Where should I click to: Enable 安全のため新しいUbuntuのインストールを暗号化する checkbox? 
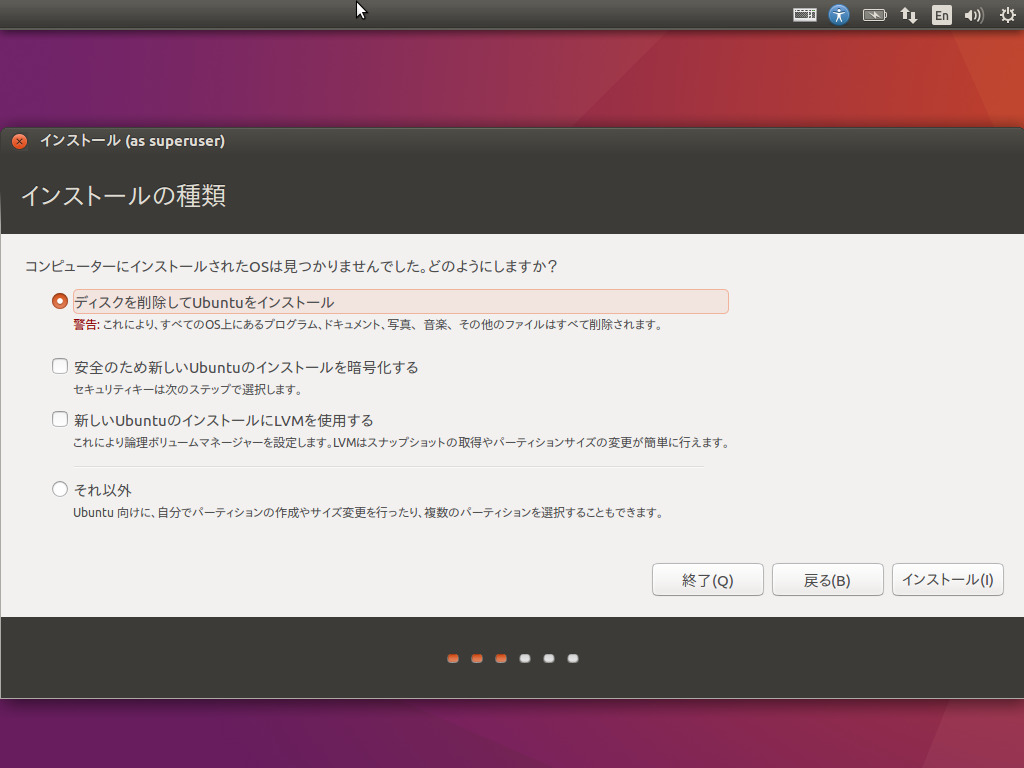[59, 366]
